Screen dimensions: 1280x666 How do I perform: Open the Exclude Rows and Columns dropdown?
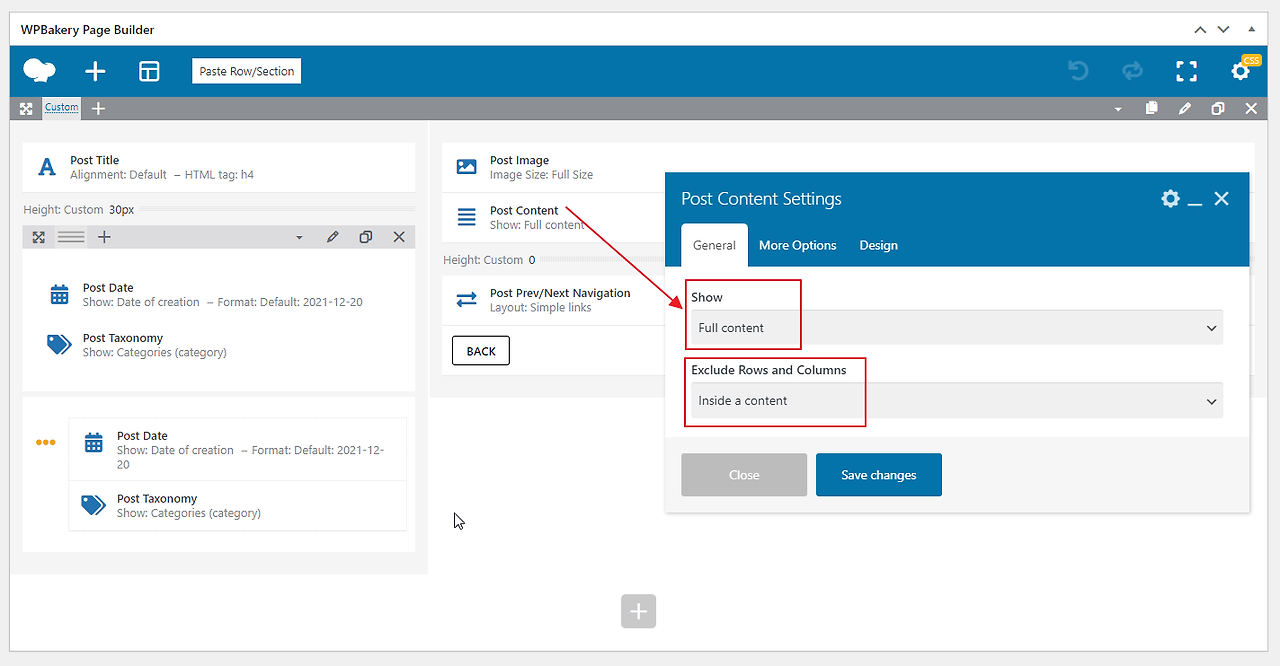[x=957, y=401]
